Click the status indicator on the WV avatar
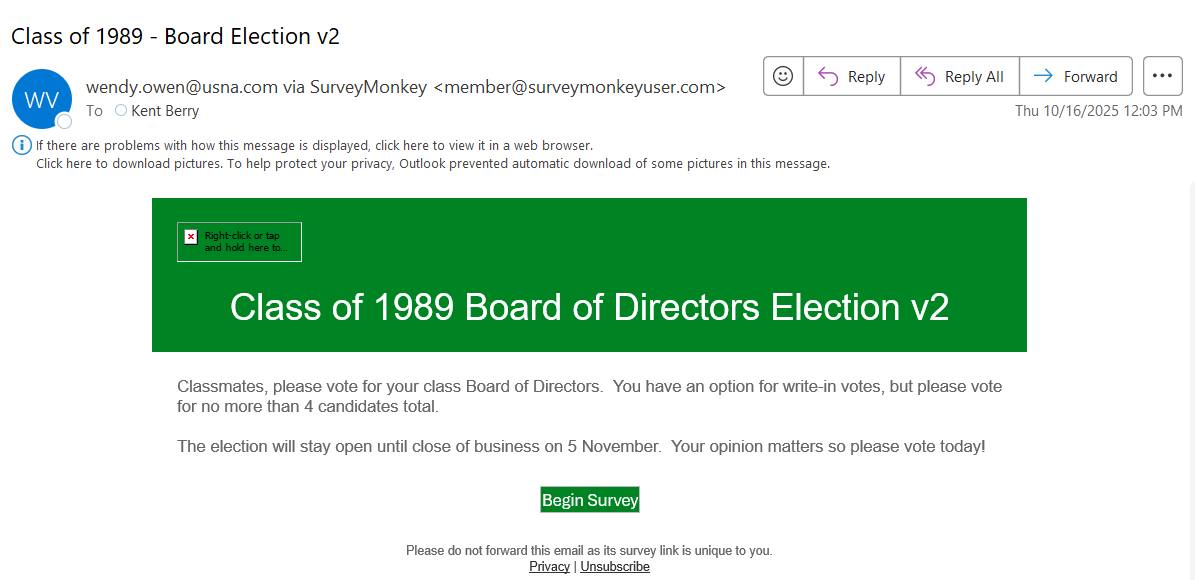The image size is (1195, 580). [x=64, y=121]
